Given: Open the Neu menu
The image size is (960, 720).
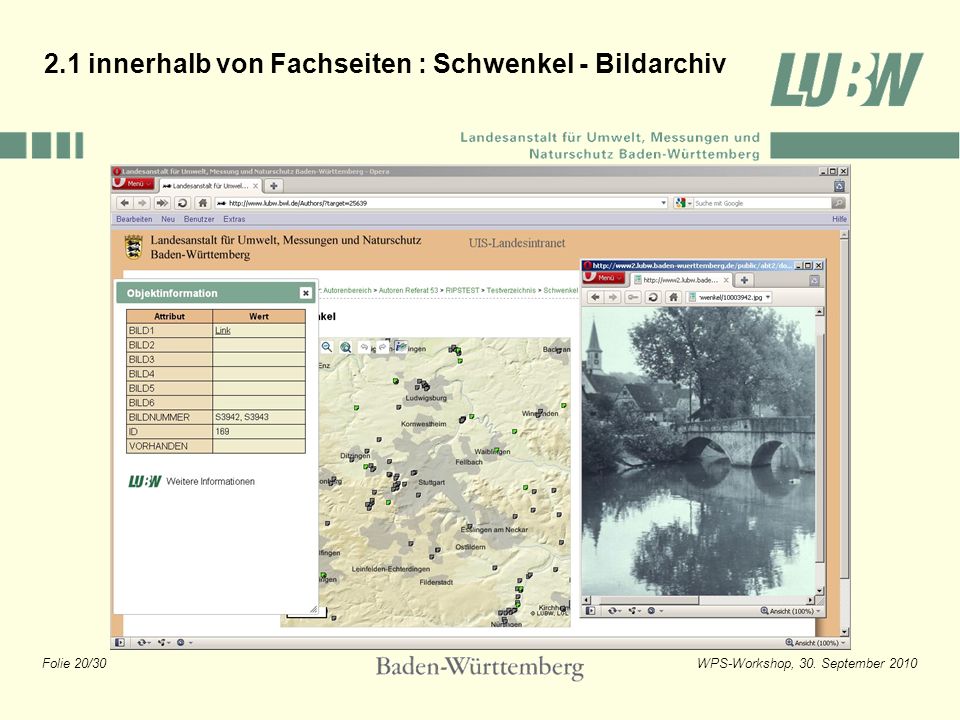Looking at the screenshot, I should 168,219.
